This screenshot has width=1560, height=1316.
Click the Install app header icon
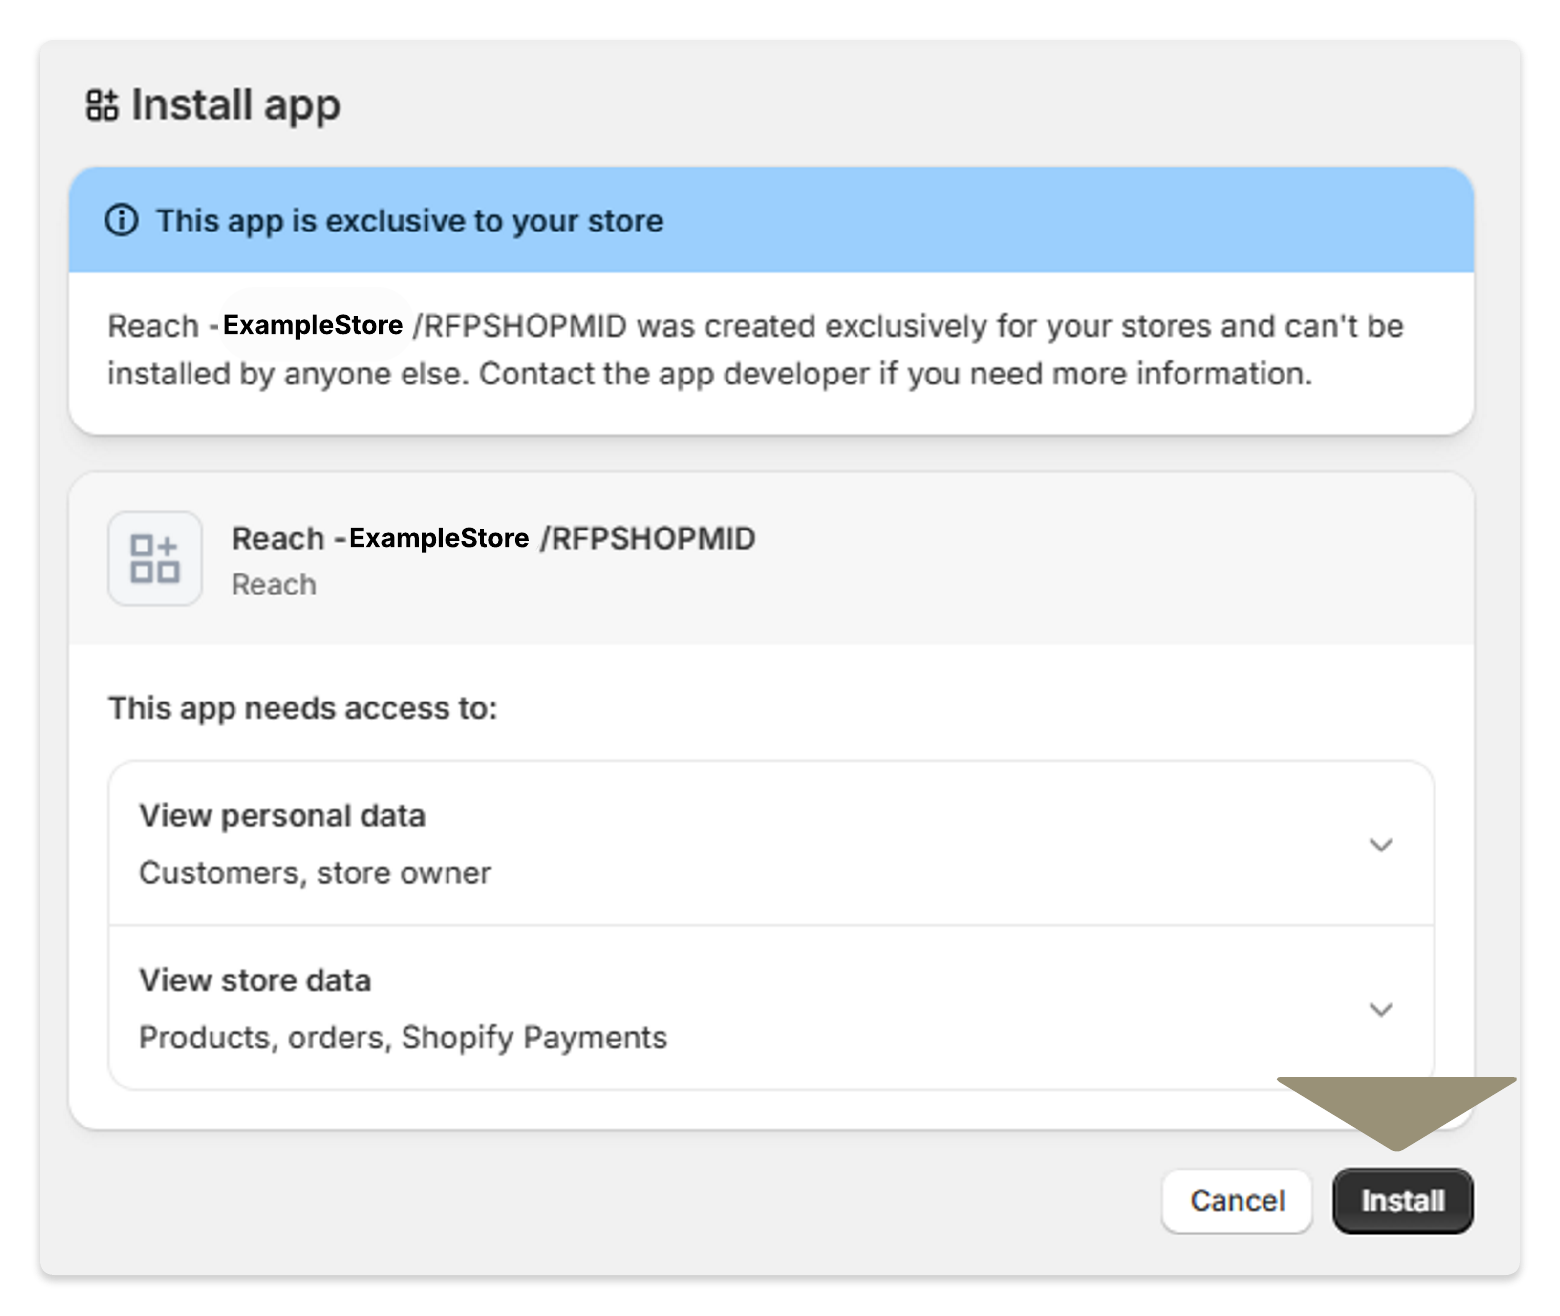coord(102,105)
